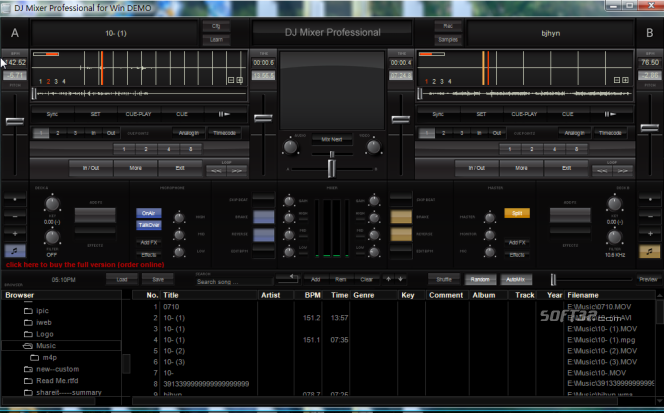Screen dimensions: 664x413
Task: Click deck A Sync button
Action: 52,114
